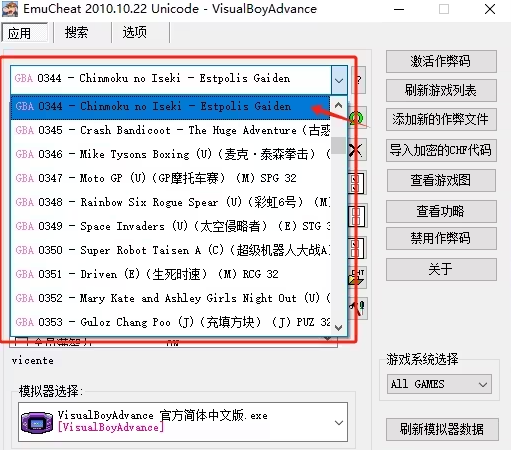
Task: Click the check-all cheats icon
Action: coord(356,183)
